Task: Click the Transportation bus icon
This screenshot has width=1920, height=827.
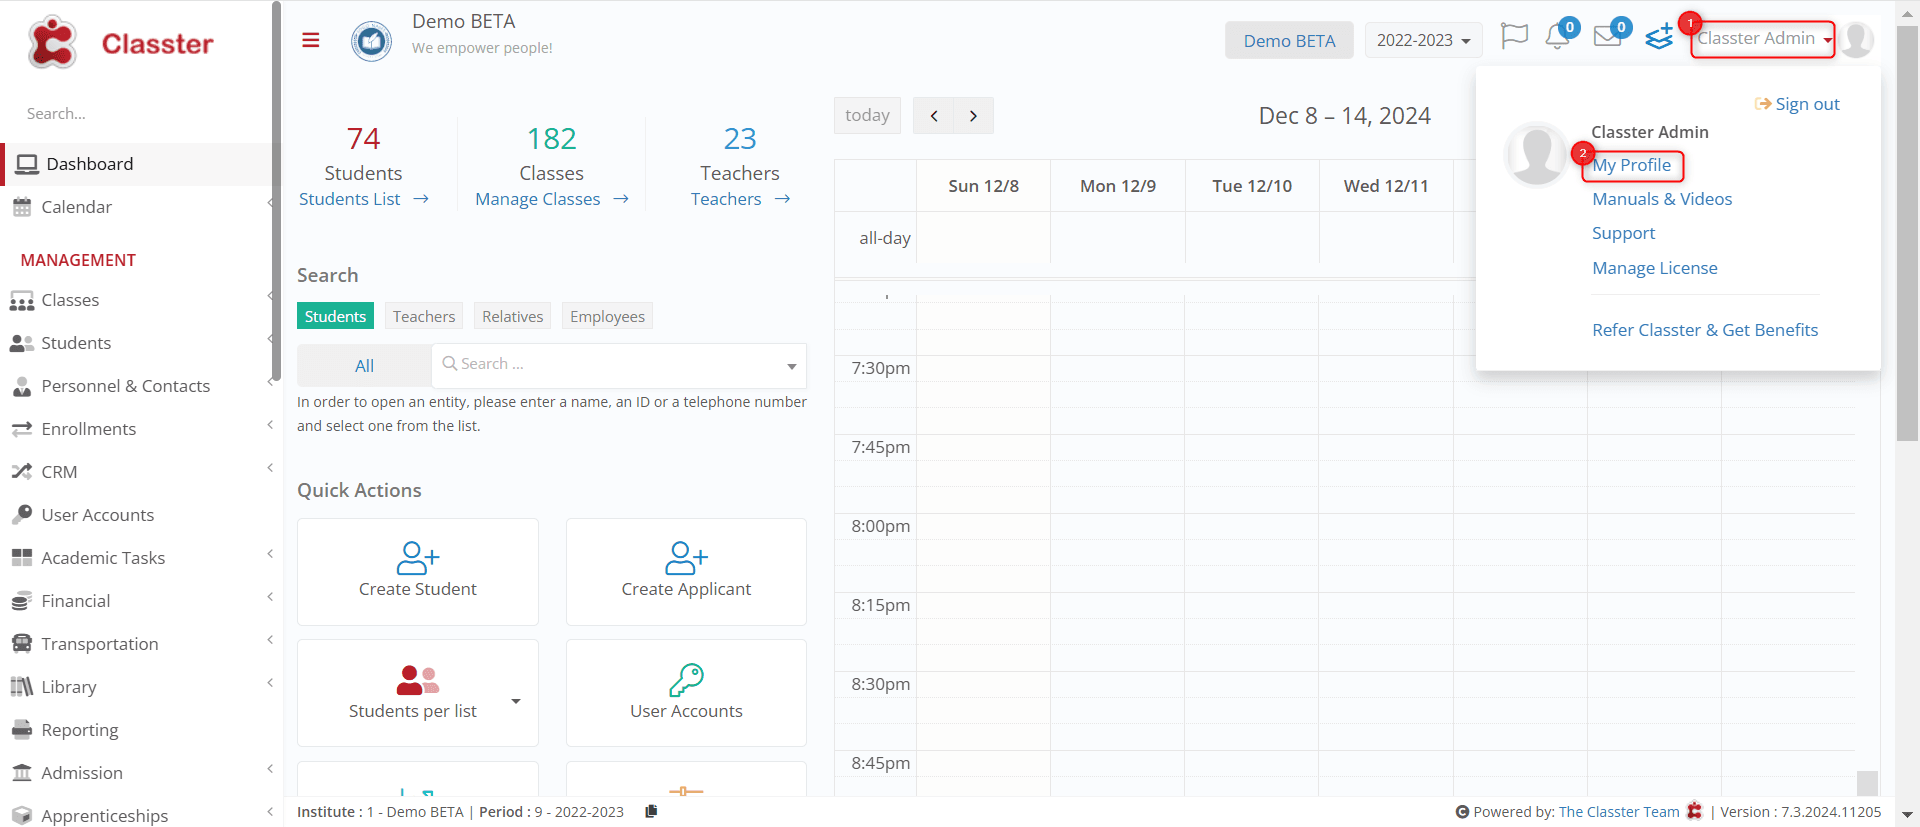Action: click(22, 644)
